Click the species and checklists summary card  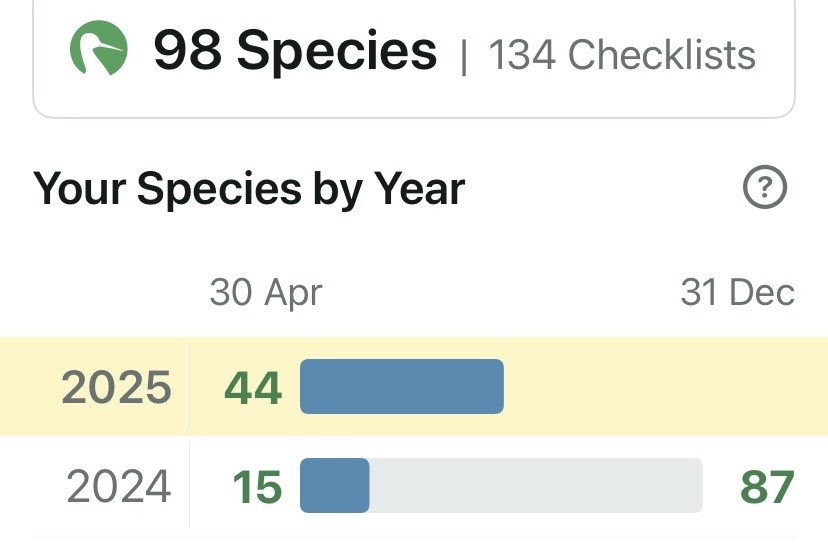click(414, 55)
